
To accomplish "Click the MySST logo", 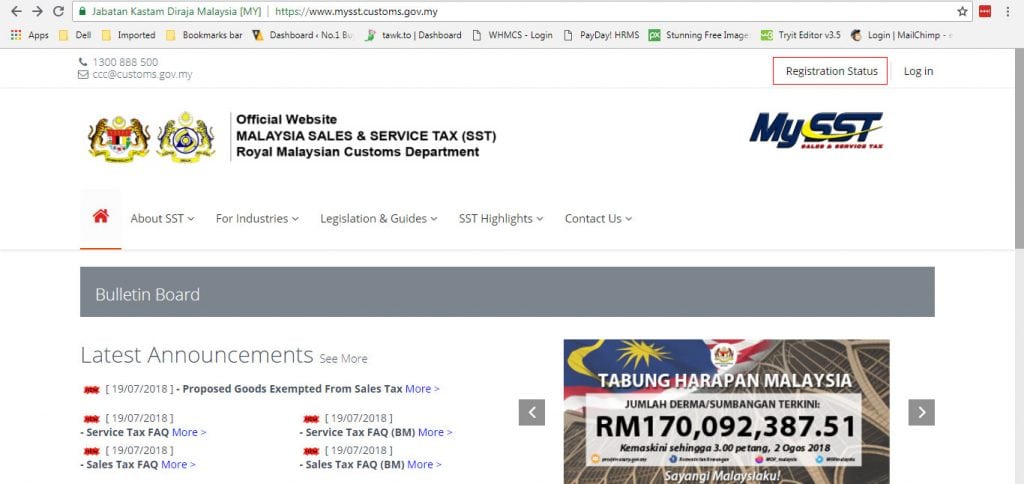I will point(816,130).
